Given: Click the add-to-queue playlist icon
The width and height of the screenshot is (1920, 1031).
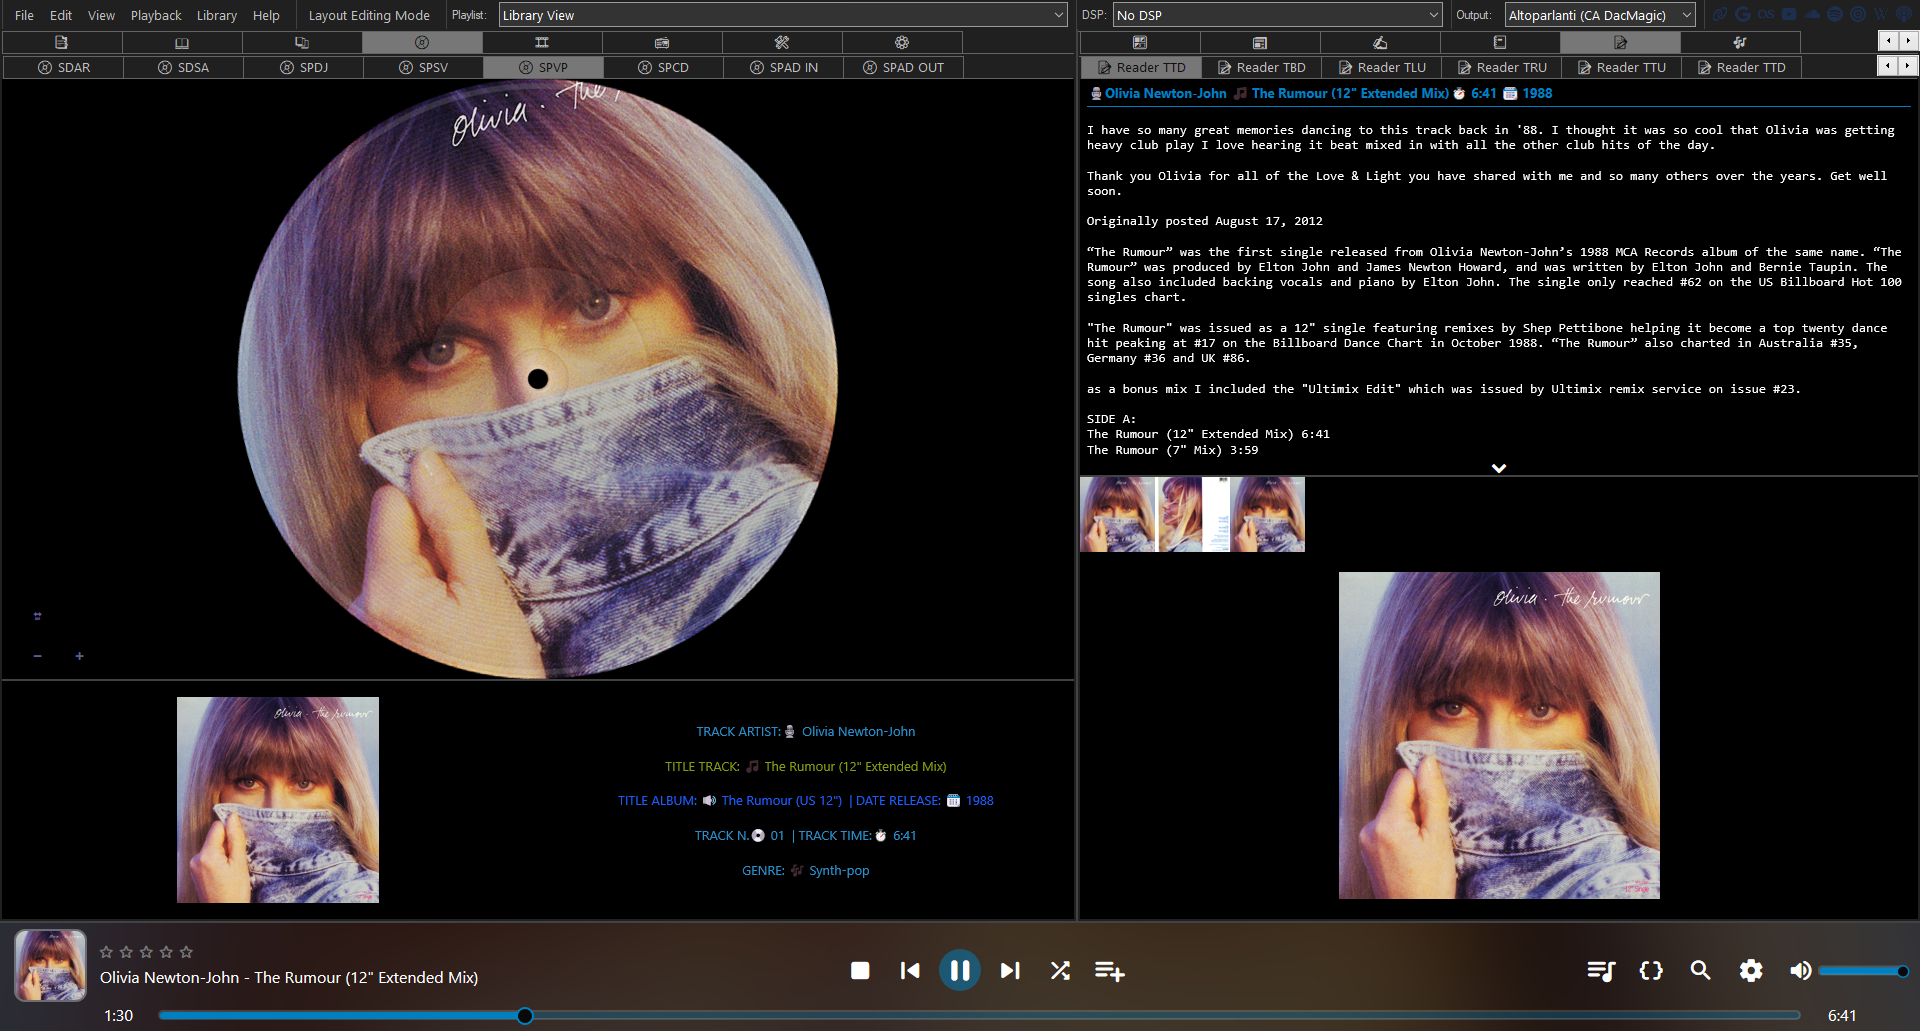Looking at the screenshot, I should tap(1109, 970).
